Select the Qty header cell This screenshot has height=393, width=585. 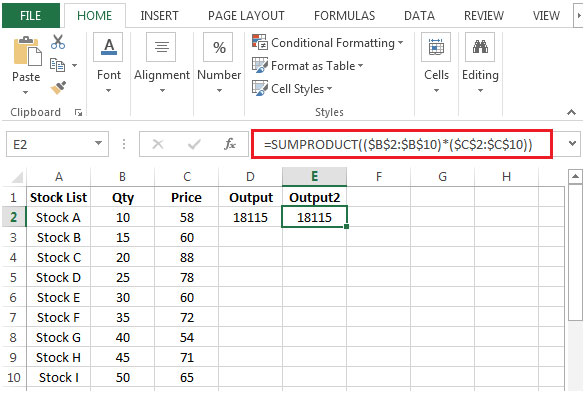pyautogui.click(x=122, y=197)
